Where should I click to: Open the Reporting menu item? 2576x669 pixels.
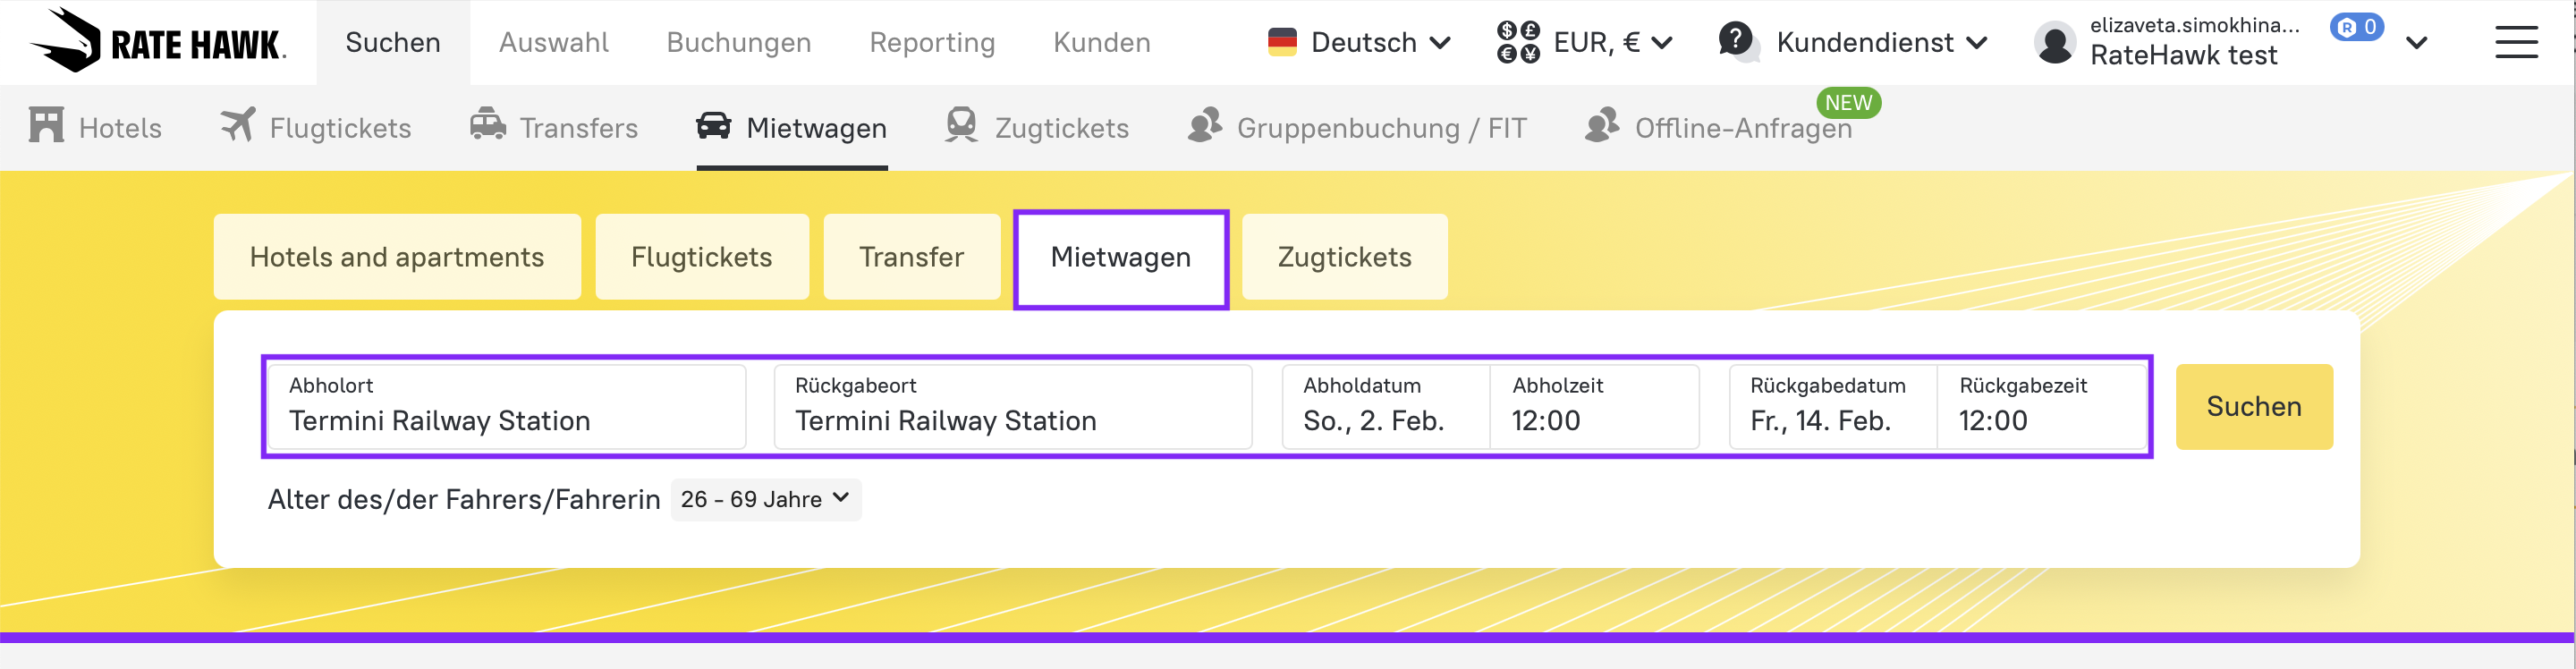pos(932,42)
